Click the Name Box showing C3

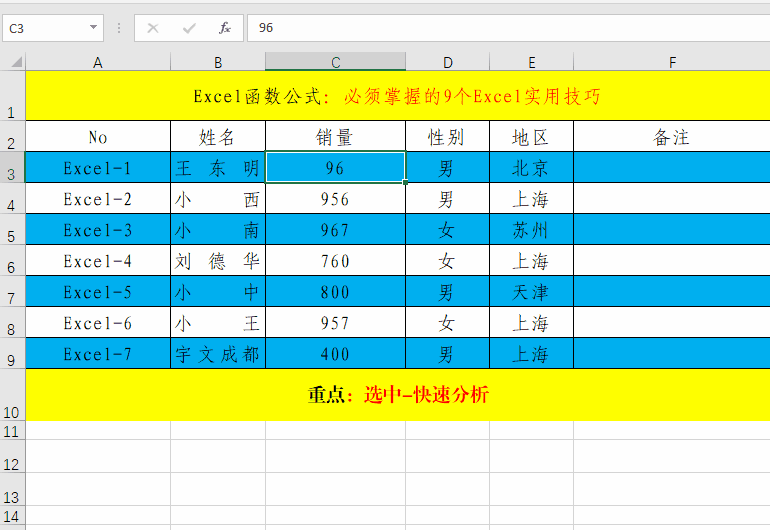click(53, 28)
